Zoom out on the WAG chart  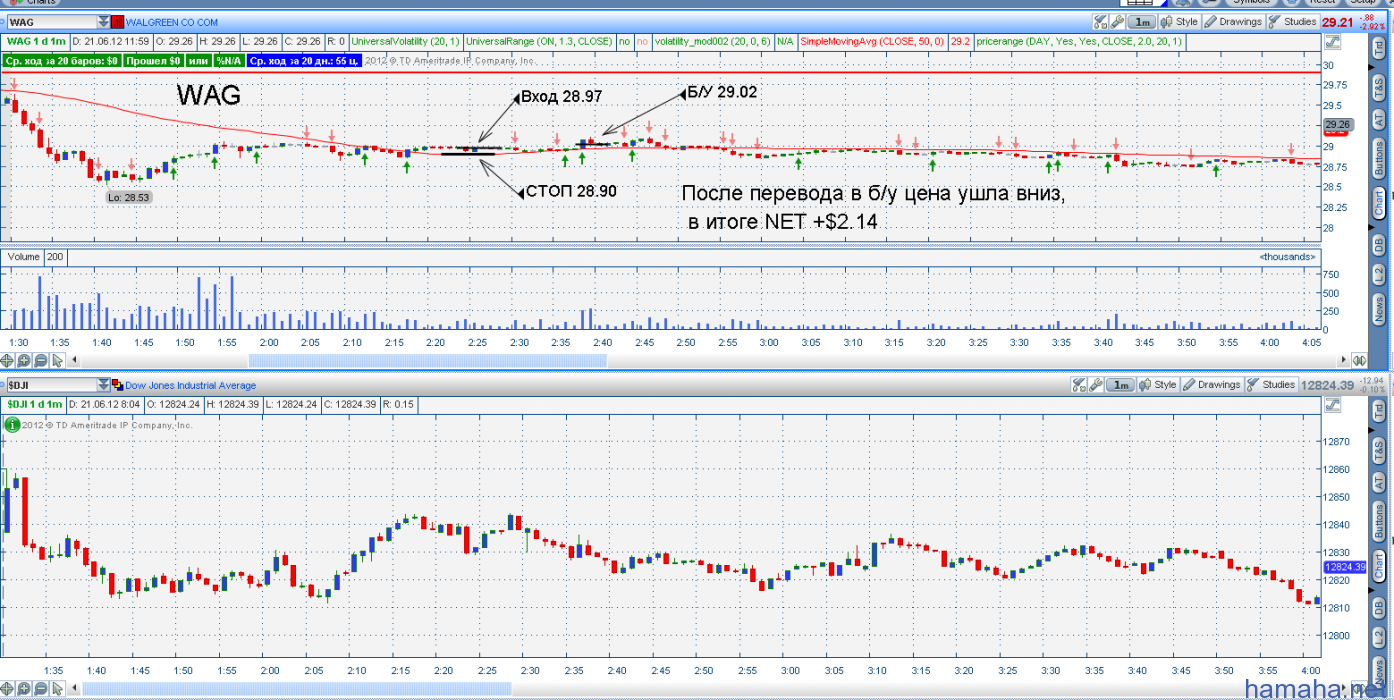(x=41, y=360)
